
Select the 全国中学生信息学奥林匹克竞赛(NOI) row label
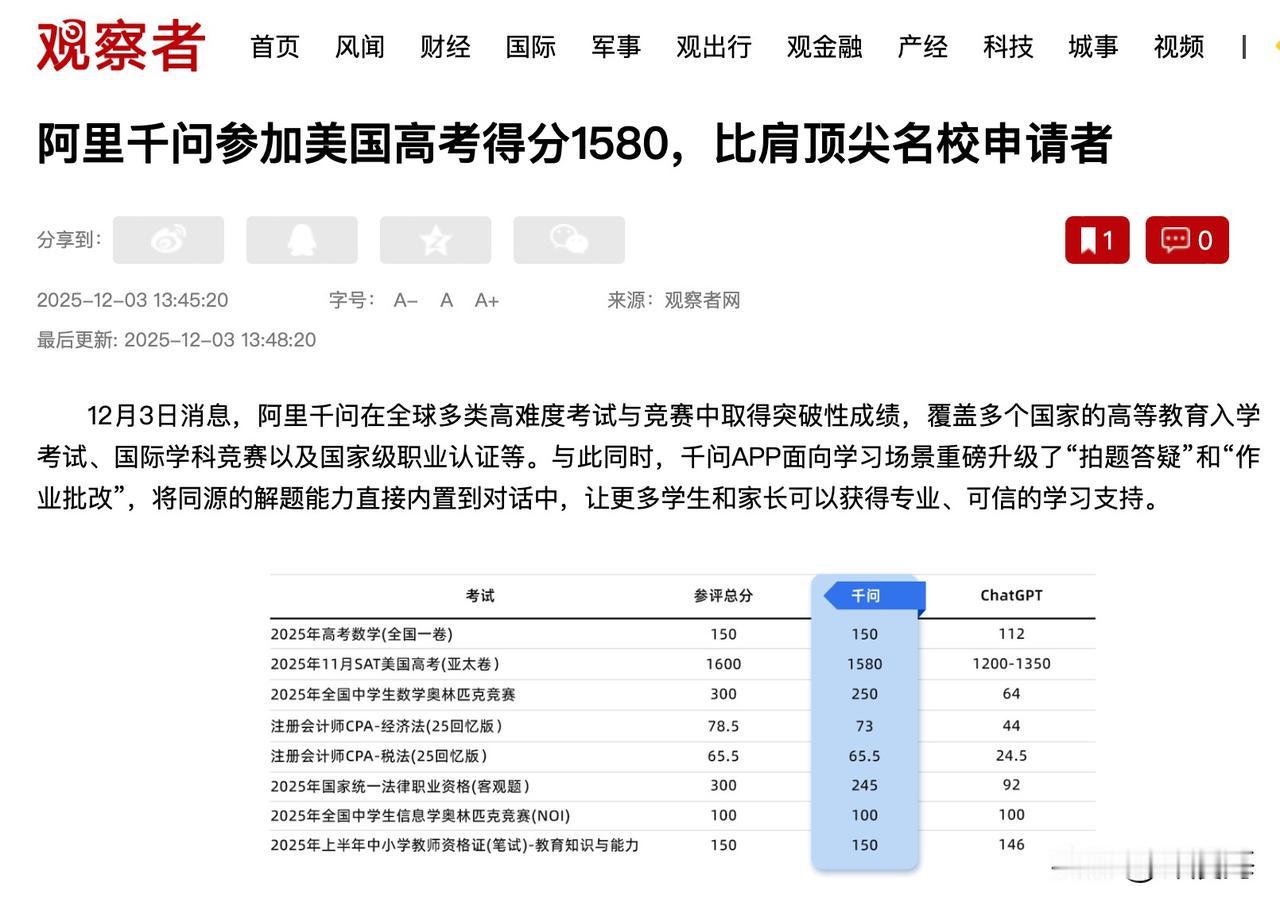click(420, 815)
